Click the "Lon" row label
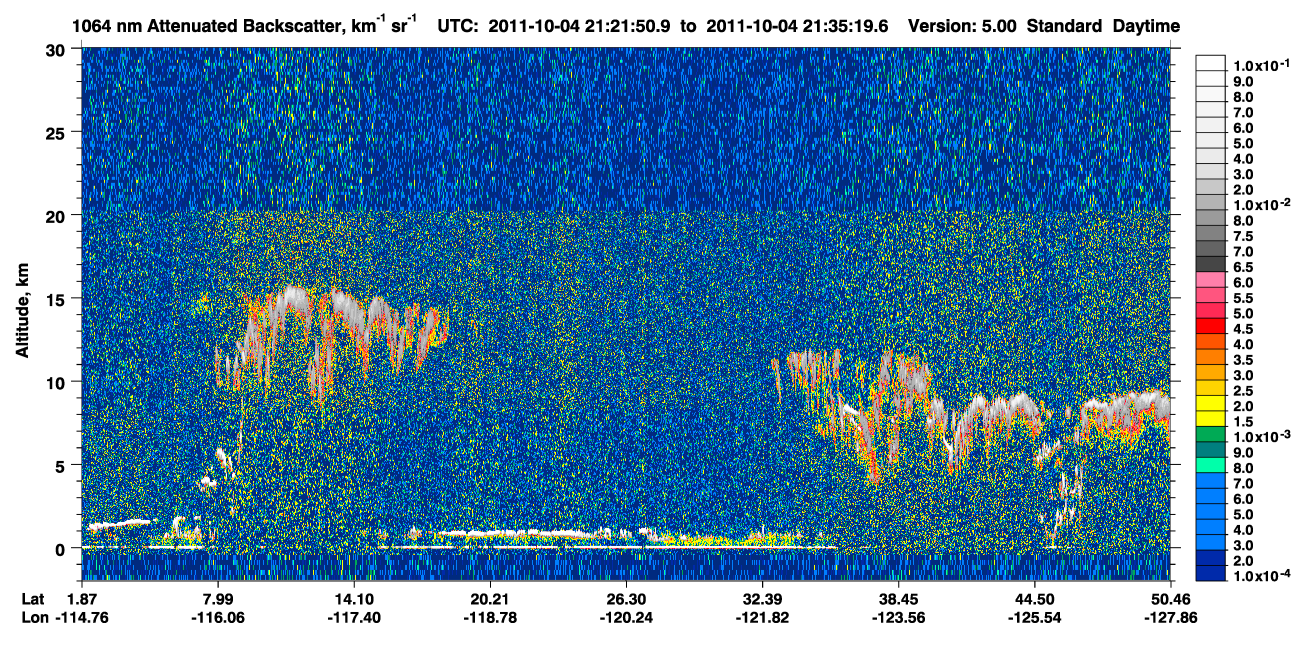Viewport: 1300px width, 667px height. pyautogui.click(x=33, y=617)
